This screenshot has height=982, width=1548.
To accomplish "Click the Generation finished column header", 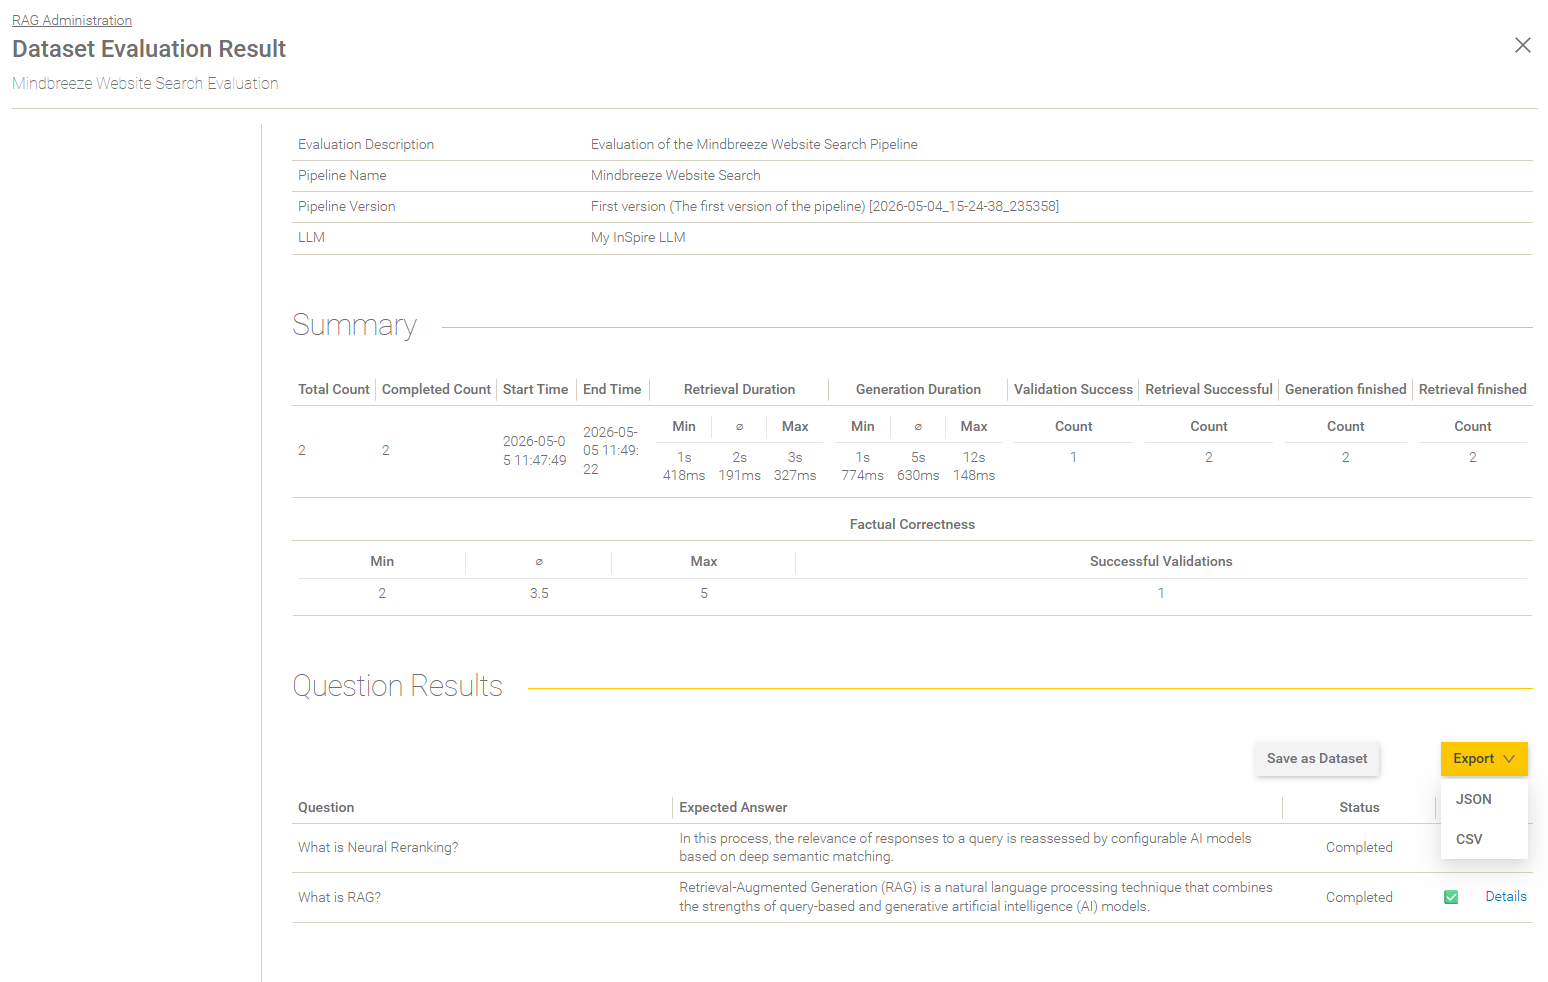I will 1346,389.
